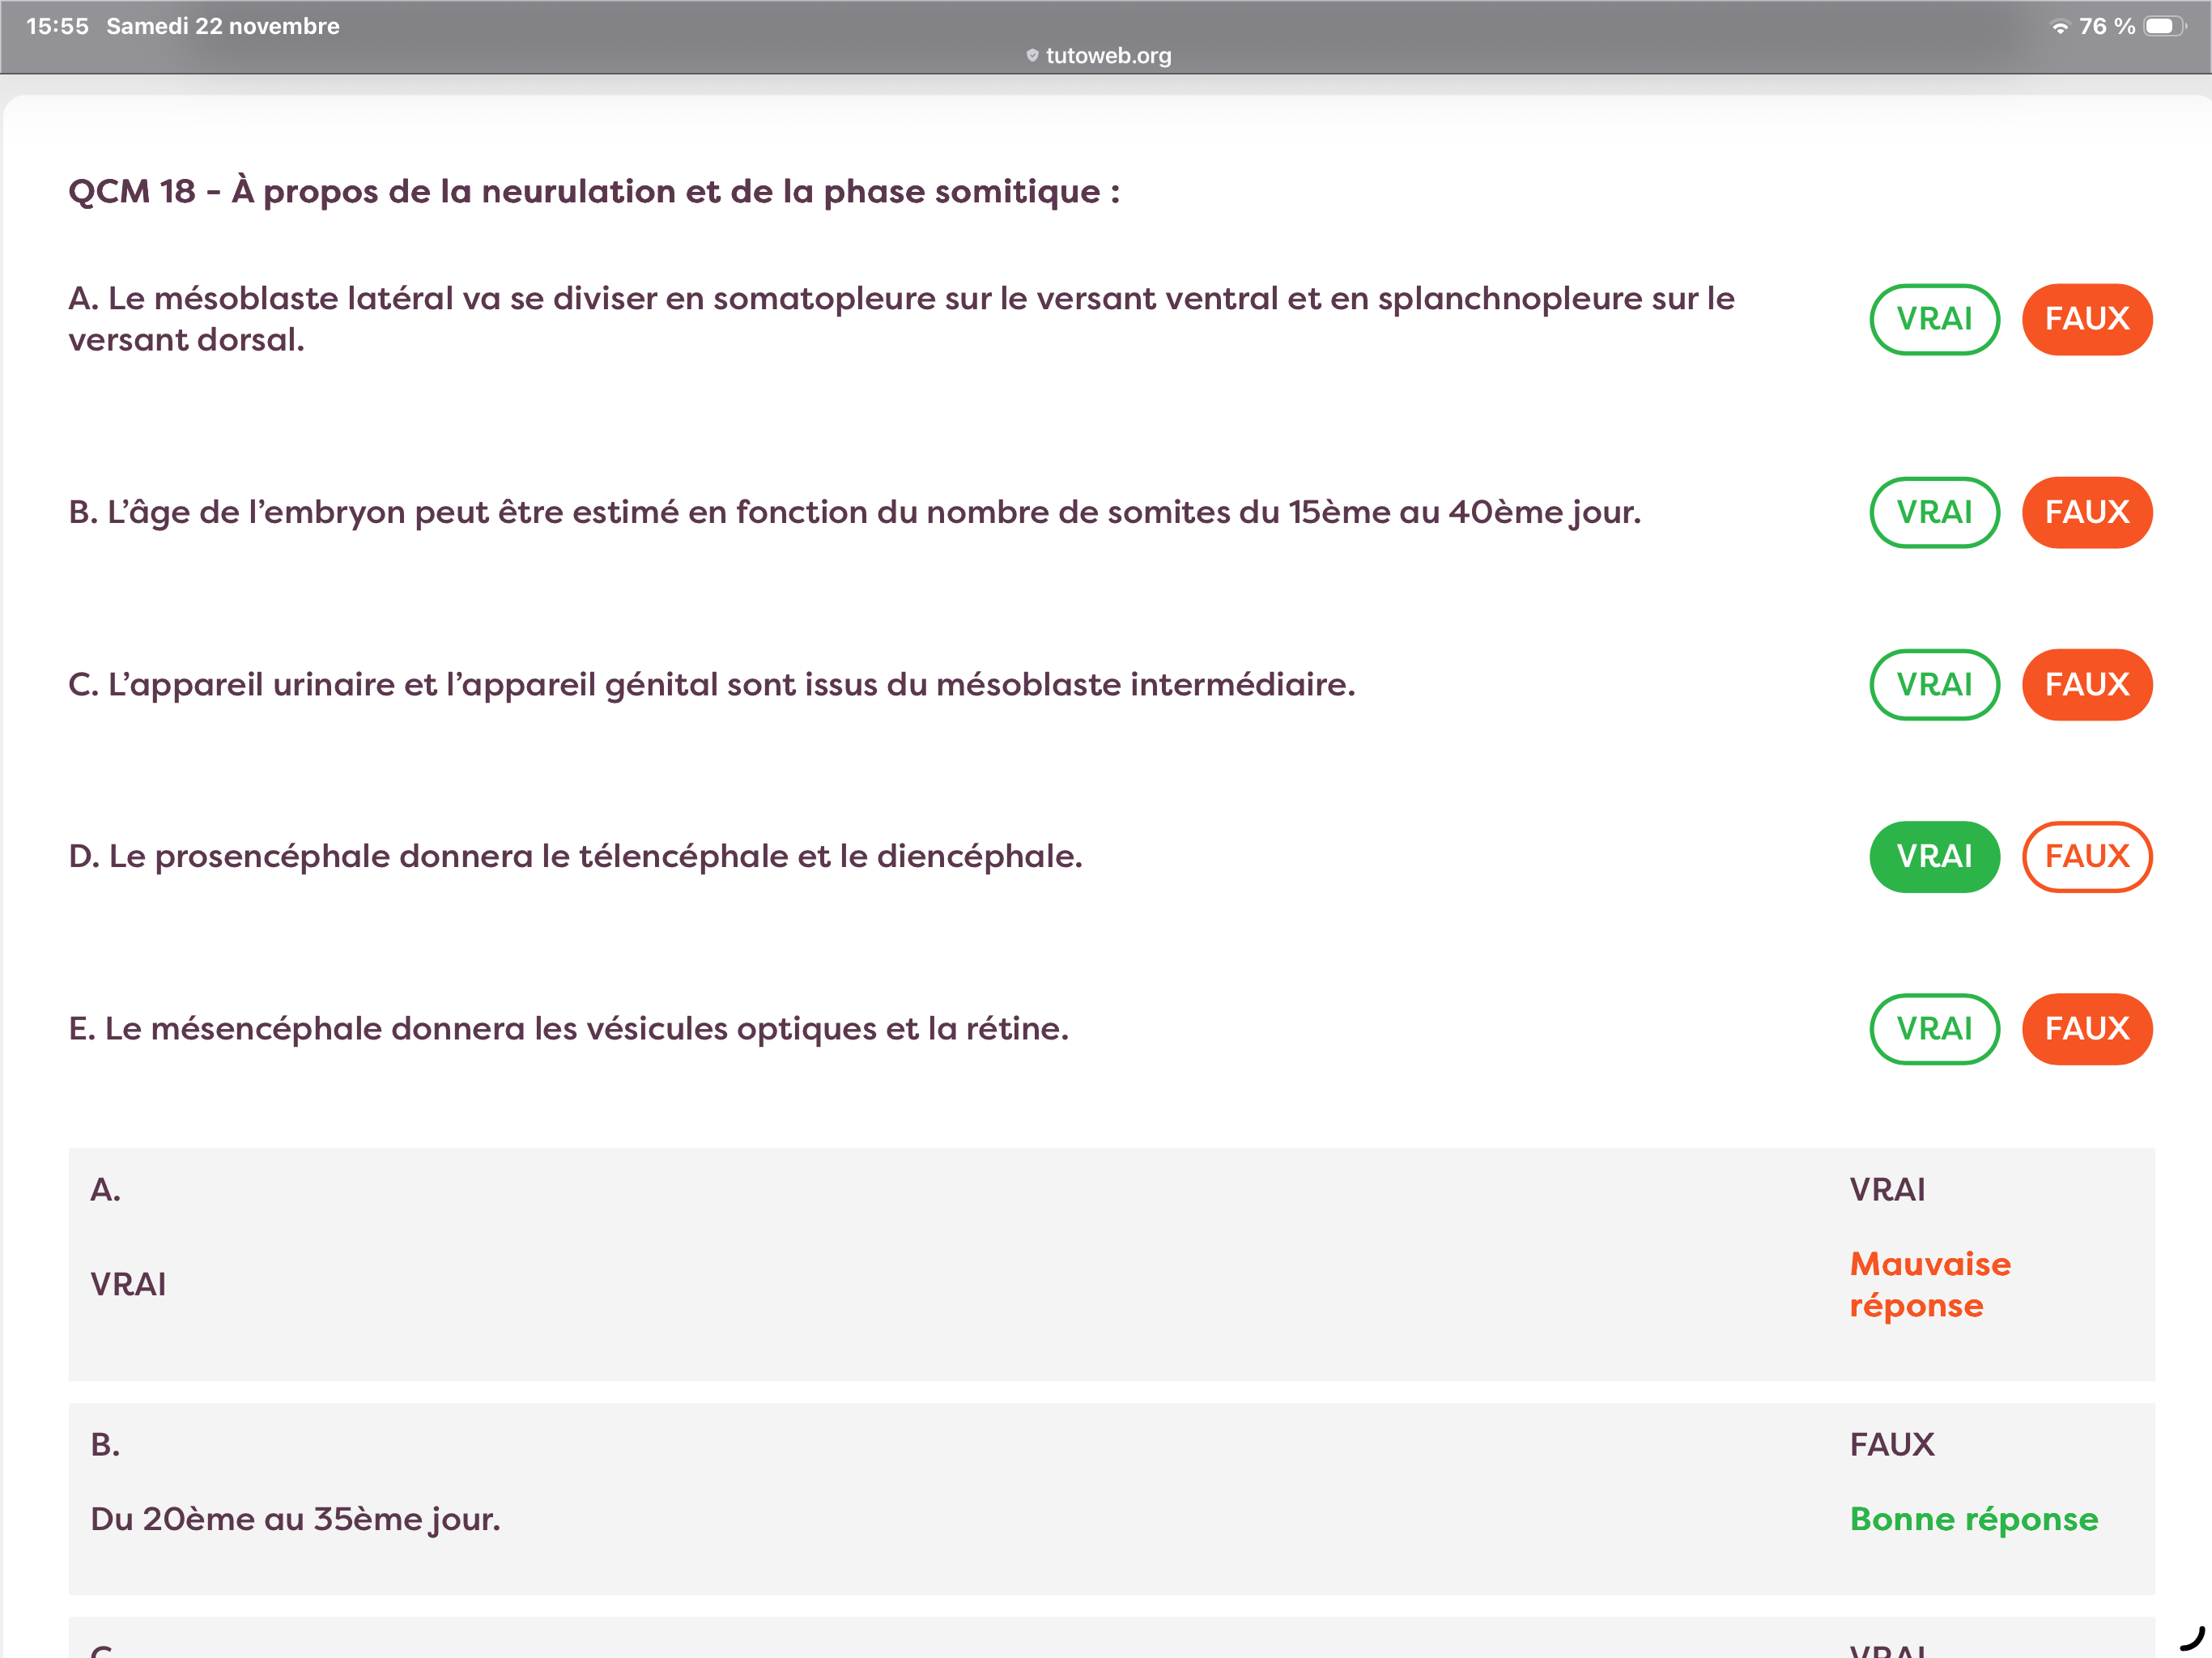2212x1658 pixels.
Task: Choose FAUX for statement B on somites
Action: point(2086,512)
